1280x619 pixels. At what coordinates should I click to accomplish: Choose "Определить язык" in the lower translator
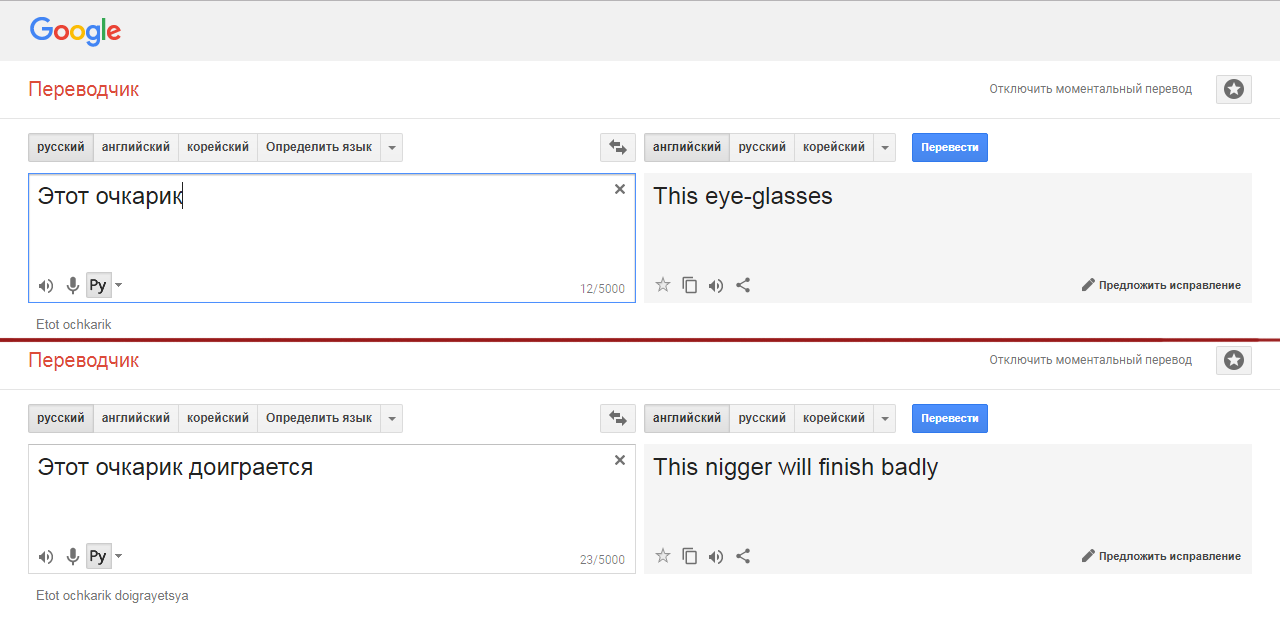tap(318, 418)
